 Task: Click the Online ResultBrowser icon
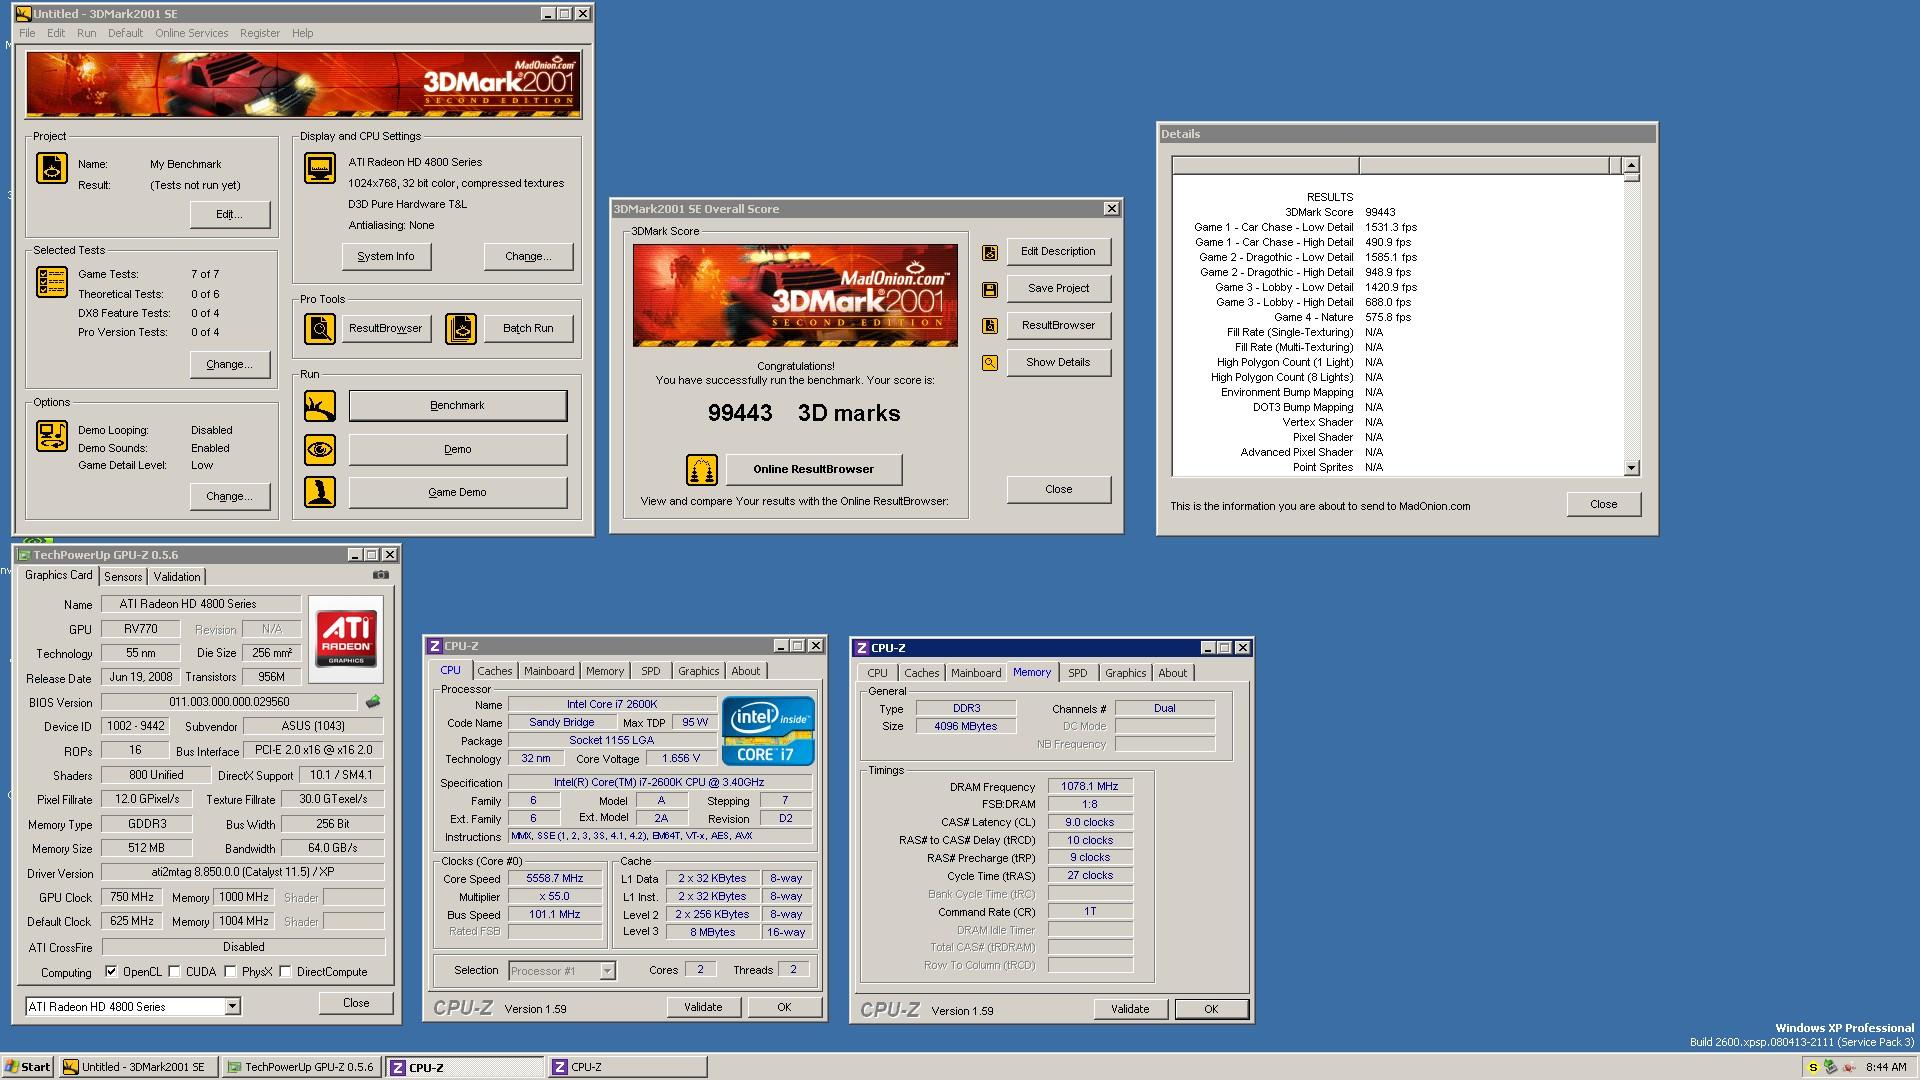pos(702,469)
